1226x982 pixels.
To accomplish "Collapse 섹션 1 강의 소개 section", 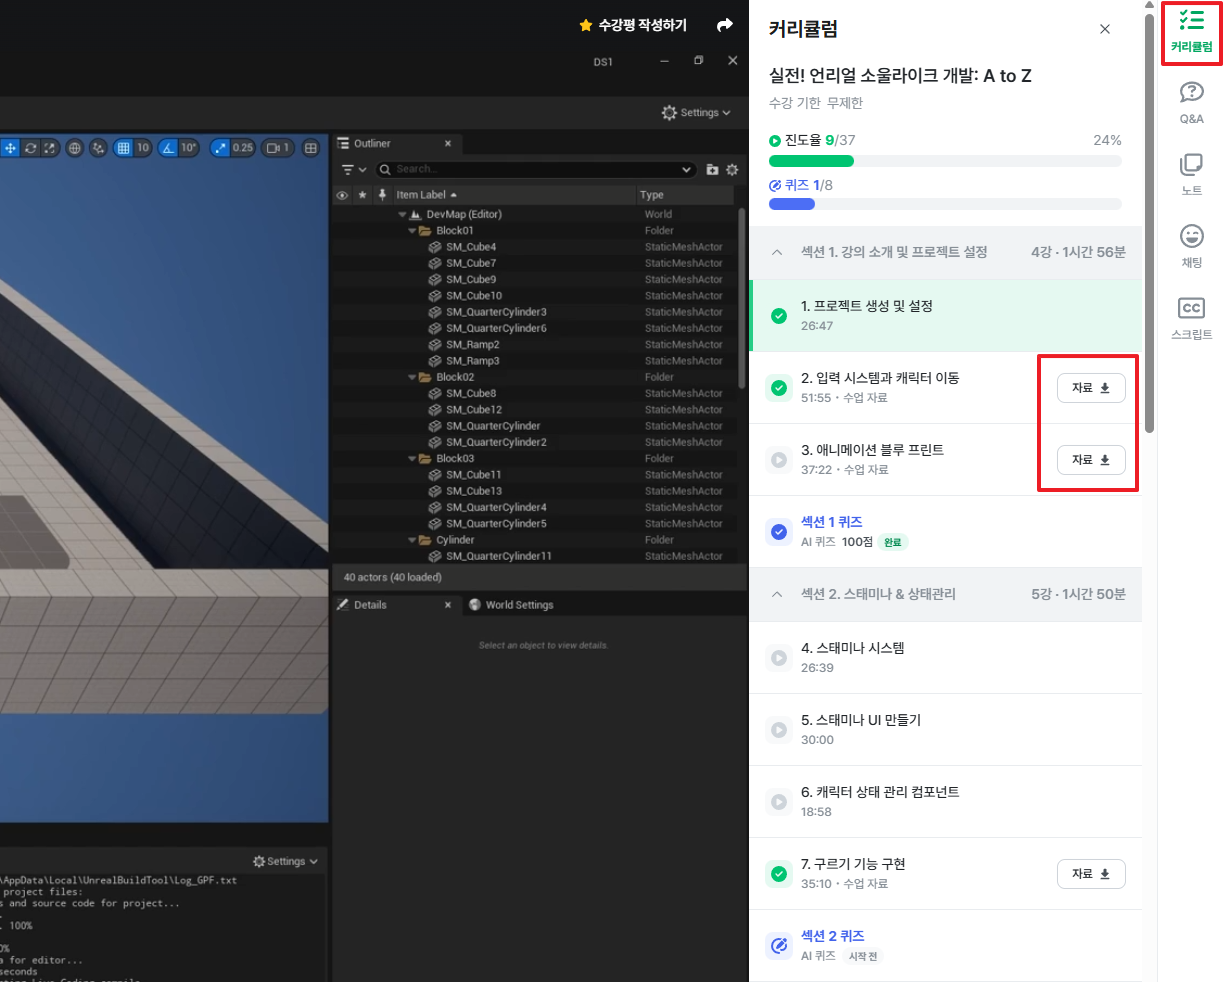I will click(x=945, y=252).
